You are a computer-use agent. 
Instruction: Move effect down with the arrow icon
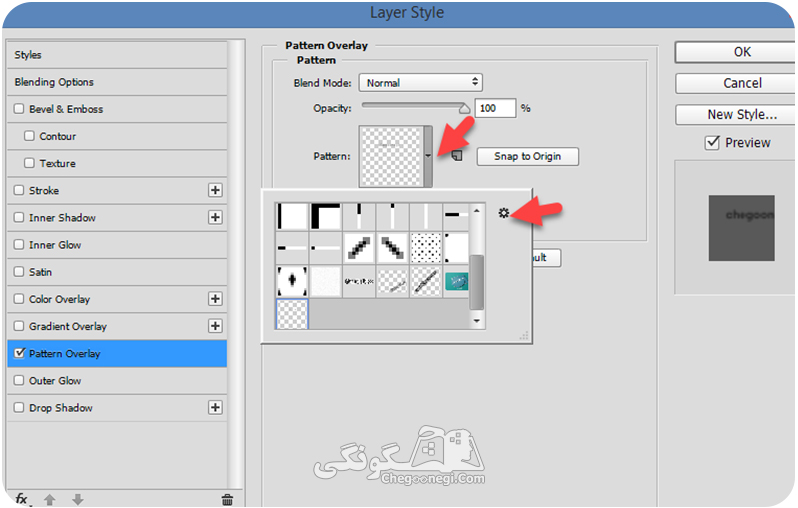pyautogui.click(x=78, y=500)
